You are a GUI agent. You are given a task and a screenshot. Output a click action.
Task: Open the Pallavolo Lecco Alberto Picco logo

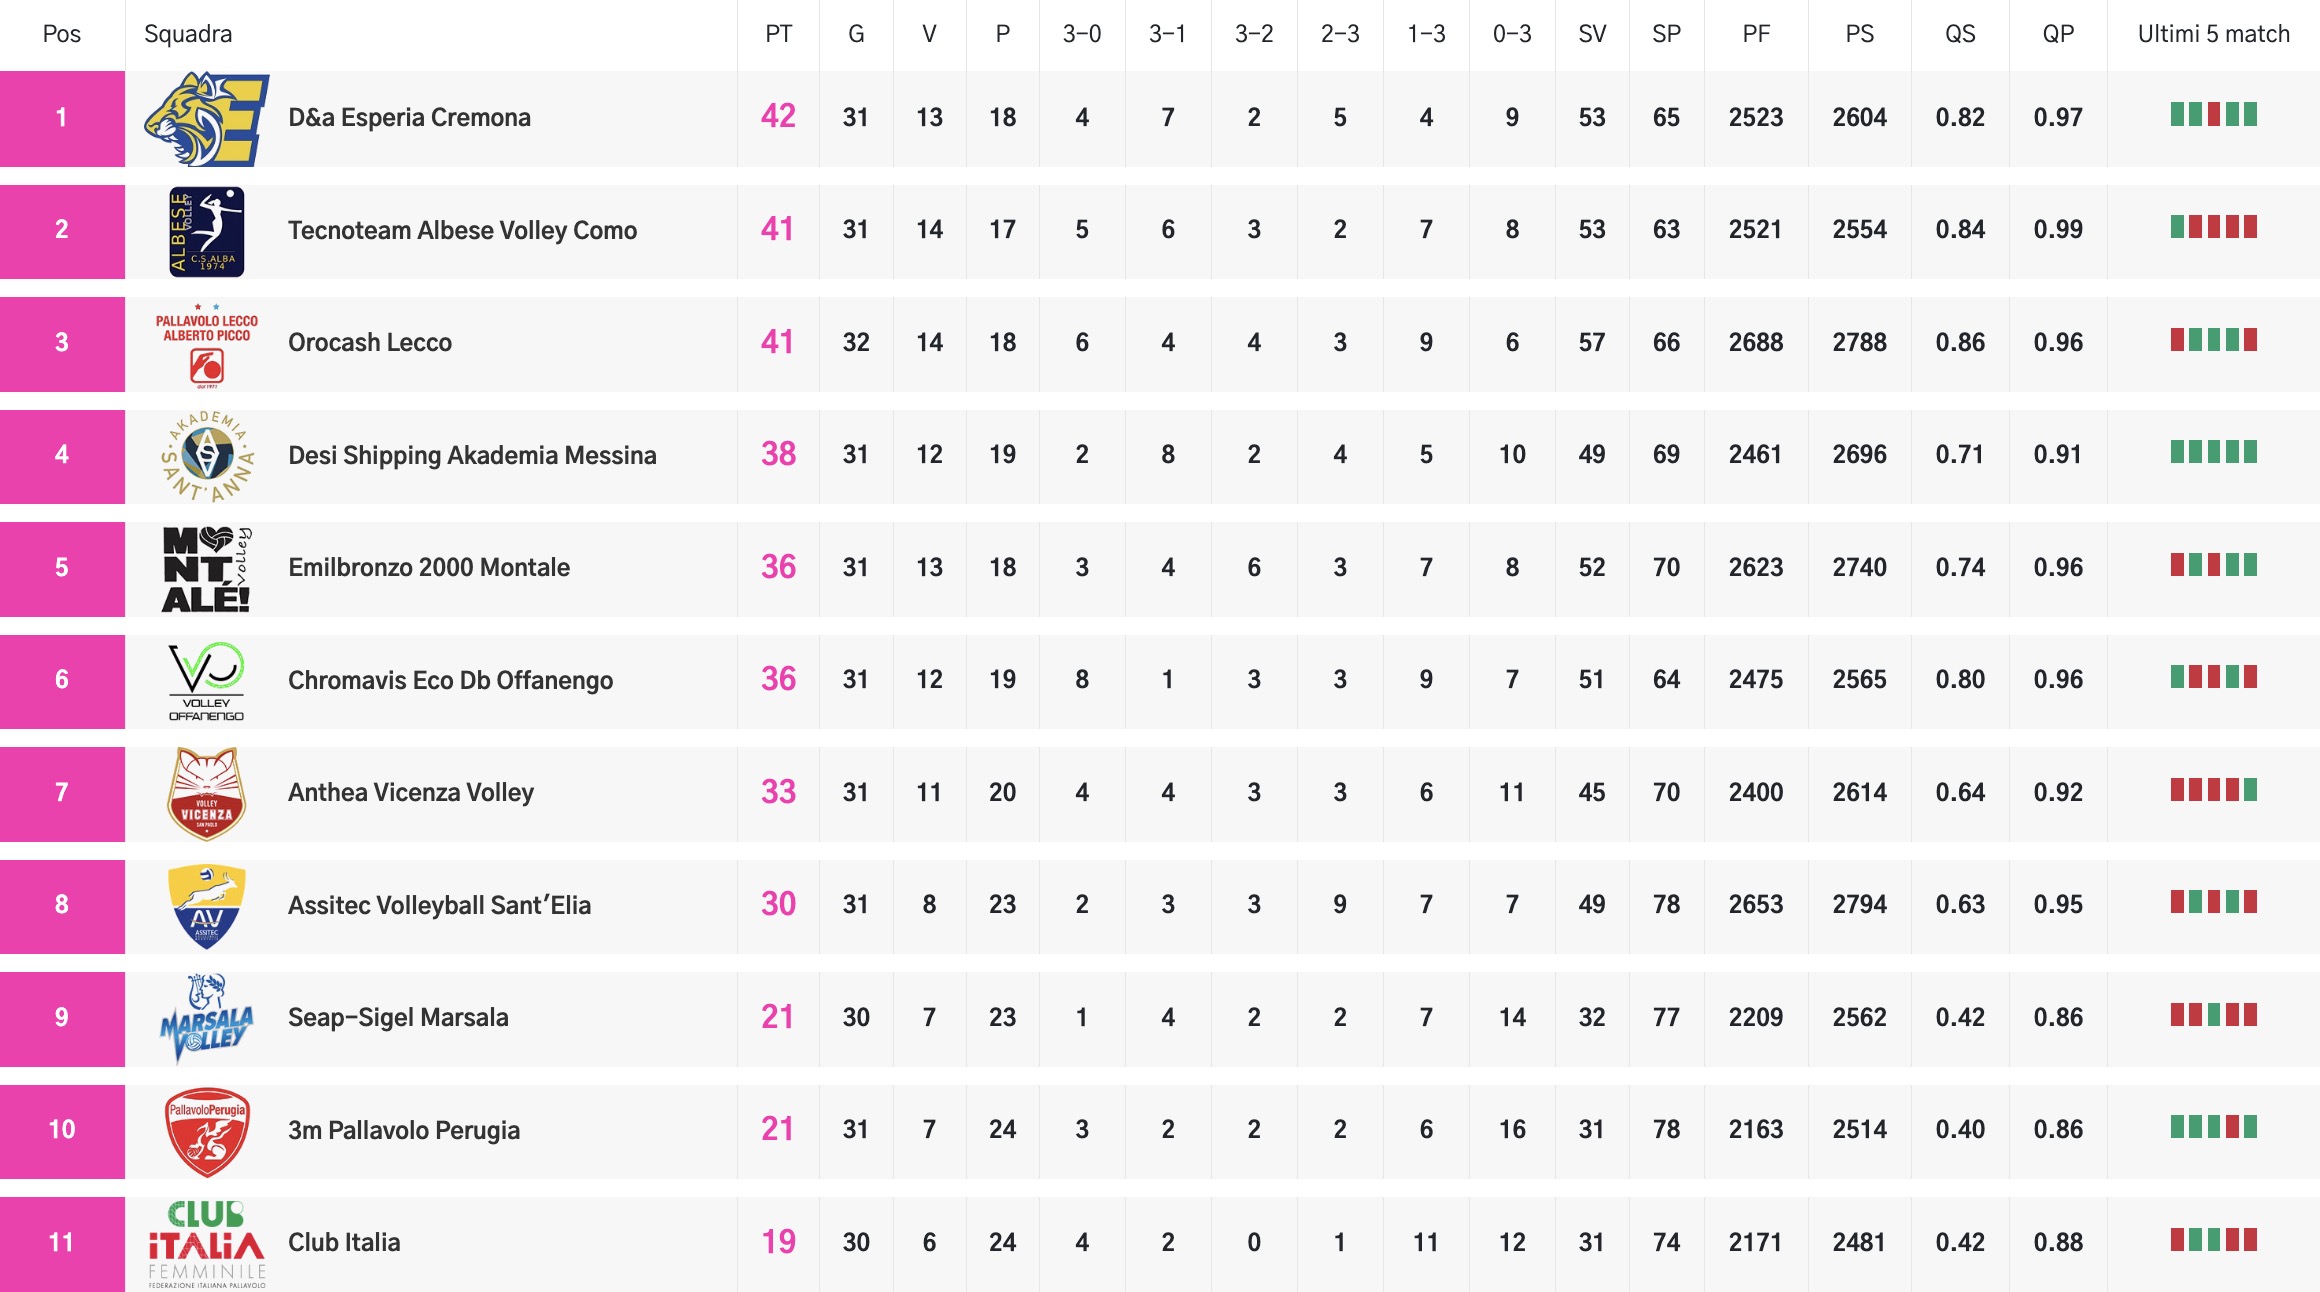tap(206, 344)
